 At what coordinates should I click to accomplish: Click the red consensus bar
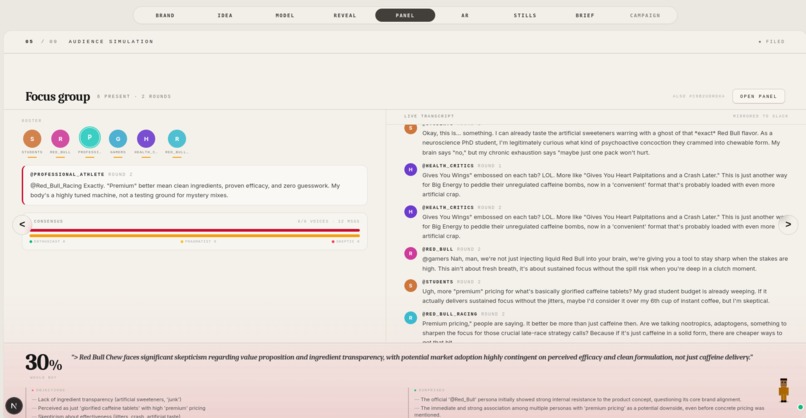pyautogui.click(x=195, y=230)
